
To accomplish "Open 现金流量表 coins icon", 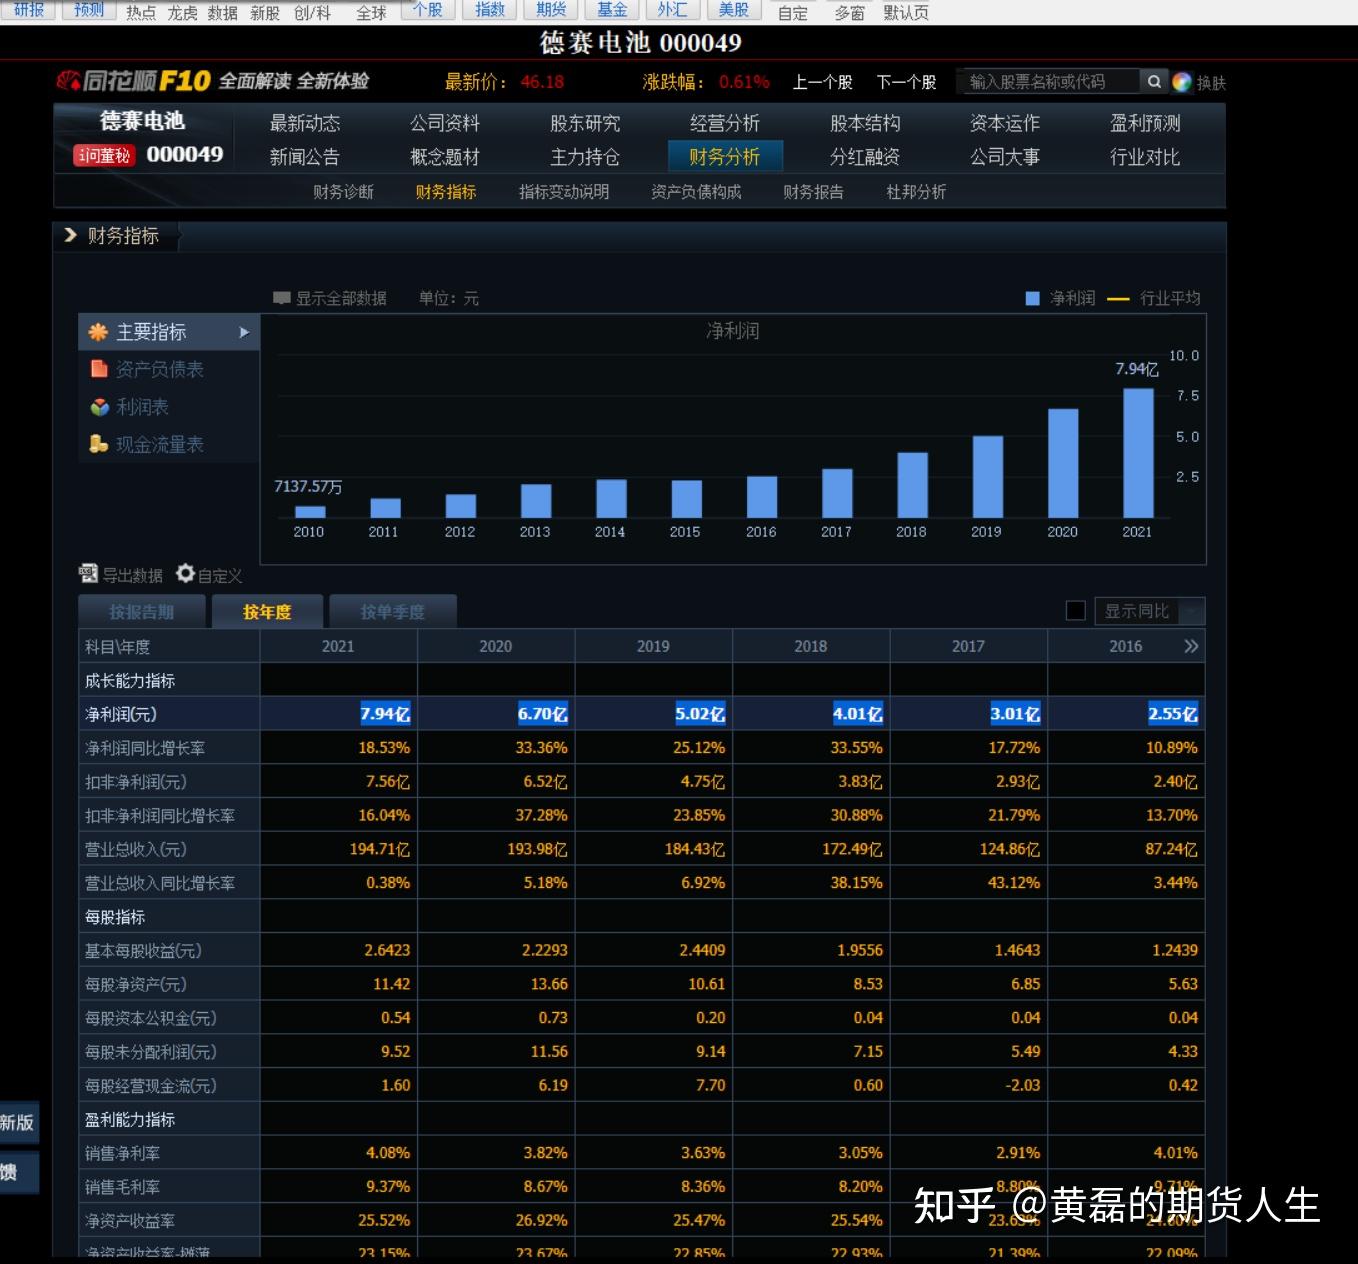I will pyautogui.click(x=98, y=444).
